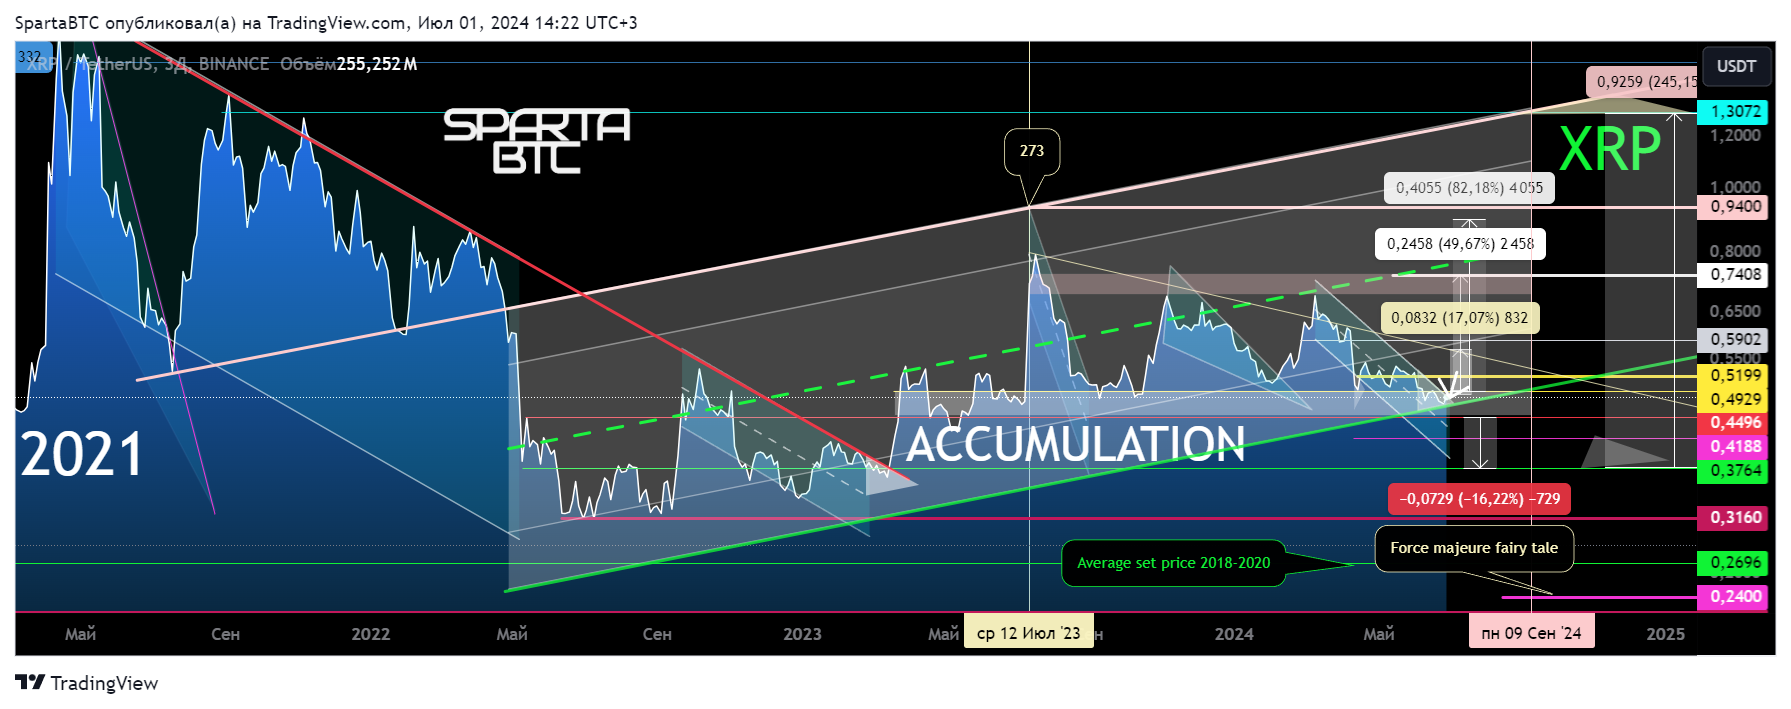Click the USDT currency label
The image size is (1791, 709).
(1736, 66)
